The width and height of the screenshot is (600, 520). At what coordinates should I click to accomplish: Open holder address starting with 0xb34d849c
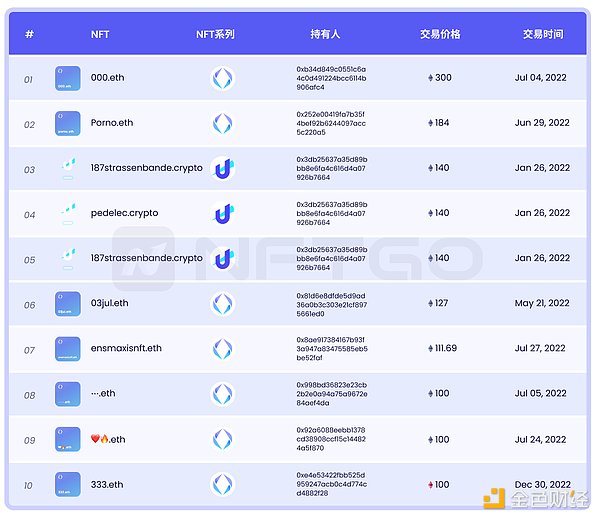pos(331,78)
